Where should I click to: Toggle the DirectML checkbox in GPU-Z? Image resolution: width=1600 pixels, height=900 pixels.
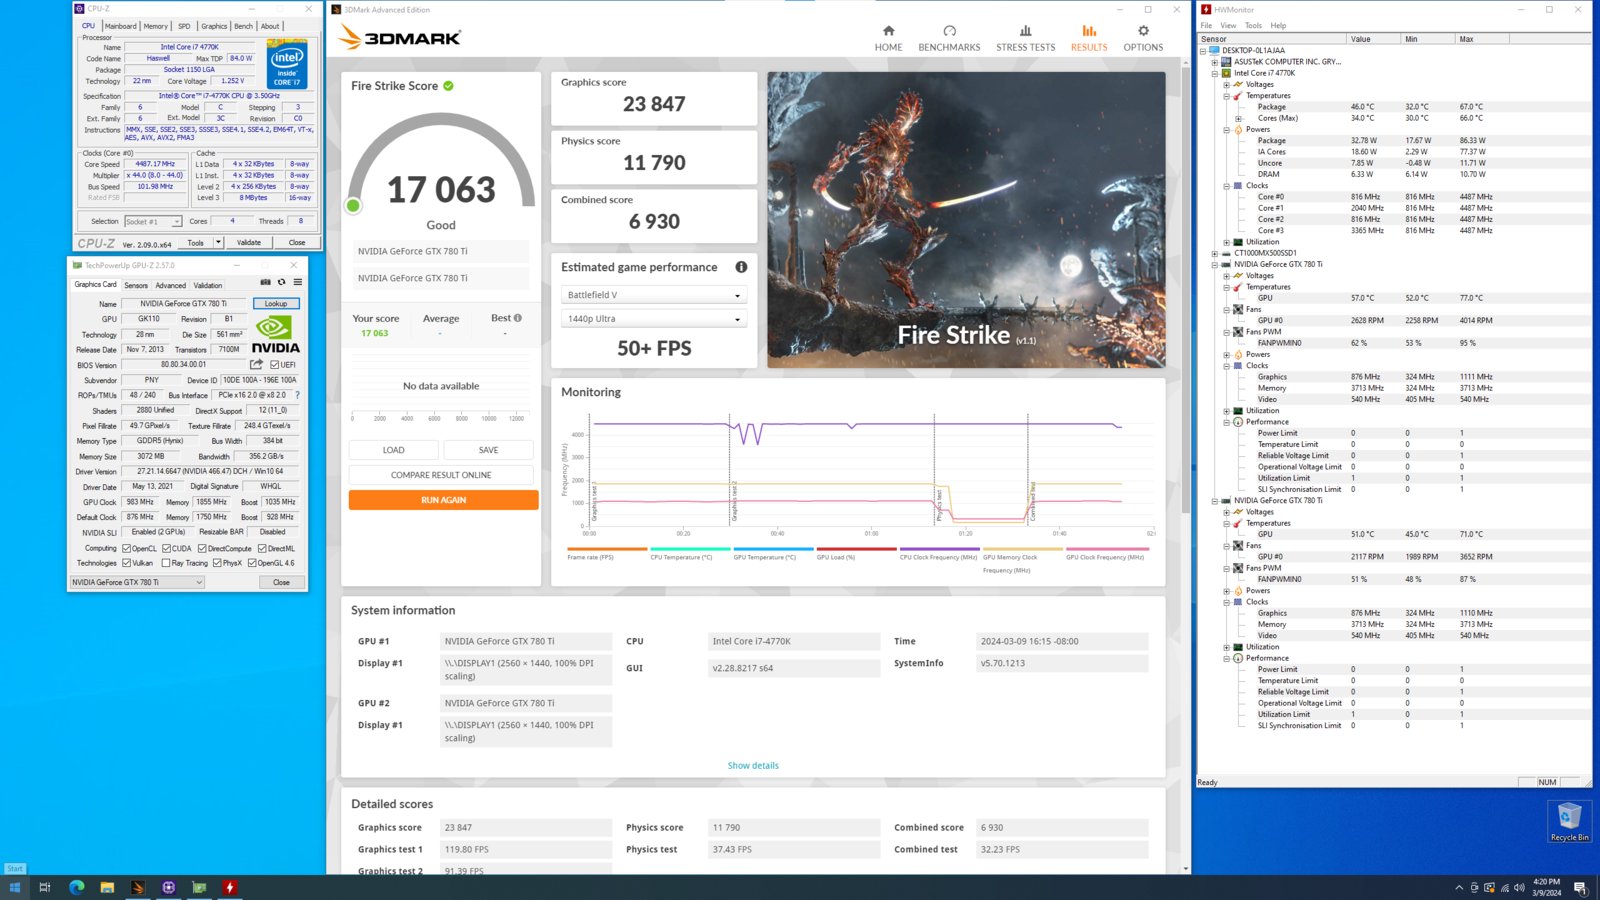coord(262,548)
